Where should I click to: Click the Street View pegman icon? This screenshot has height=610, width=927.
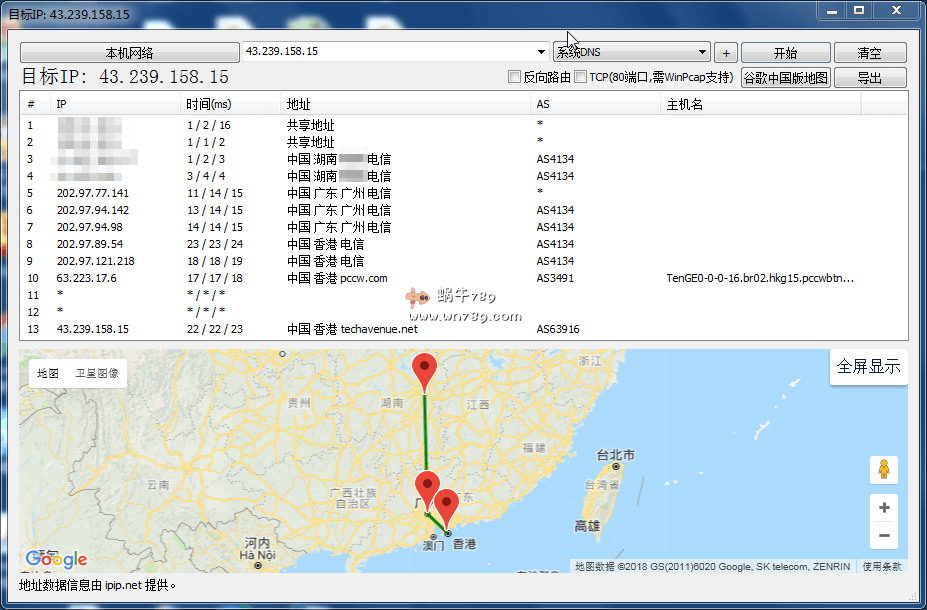tap(883, 469)
